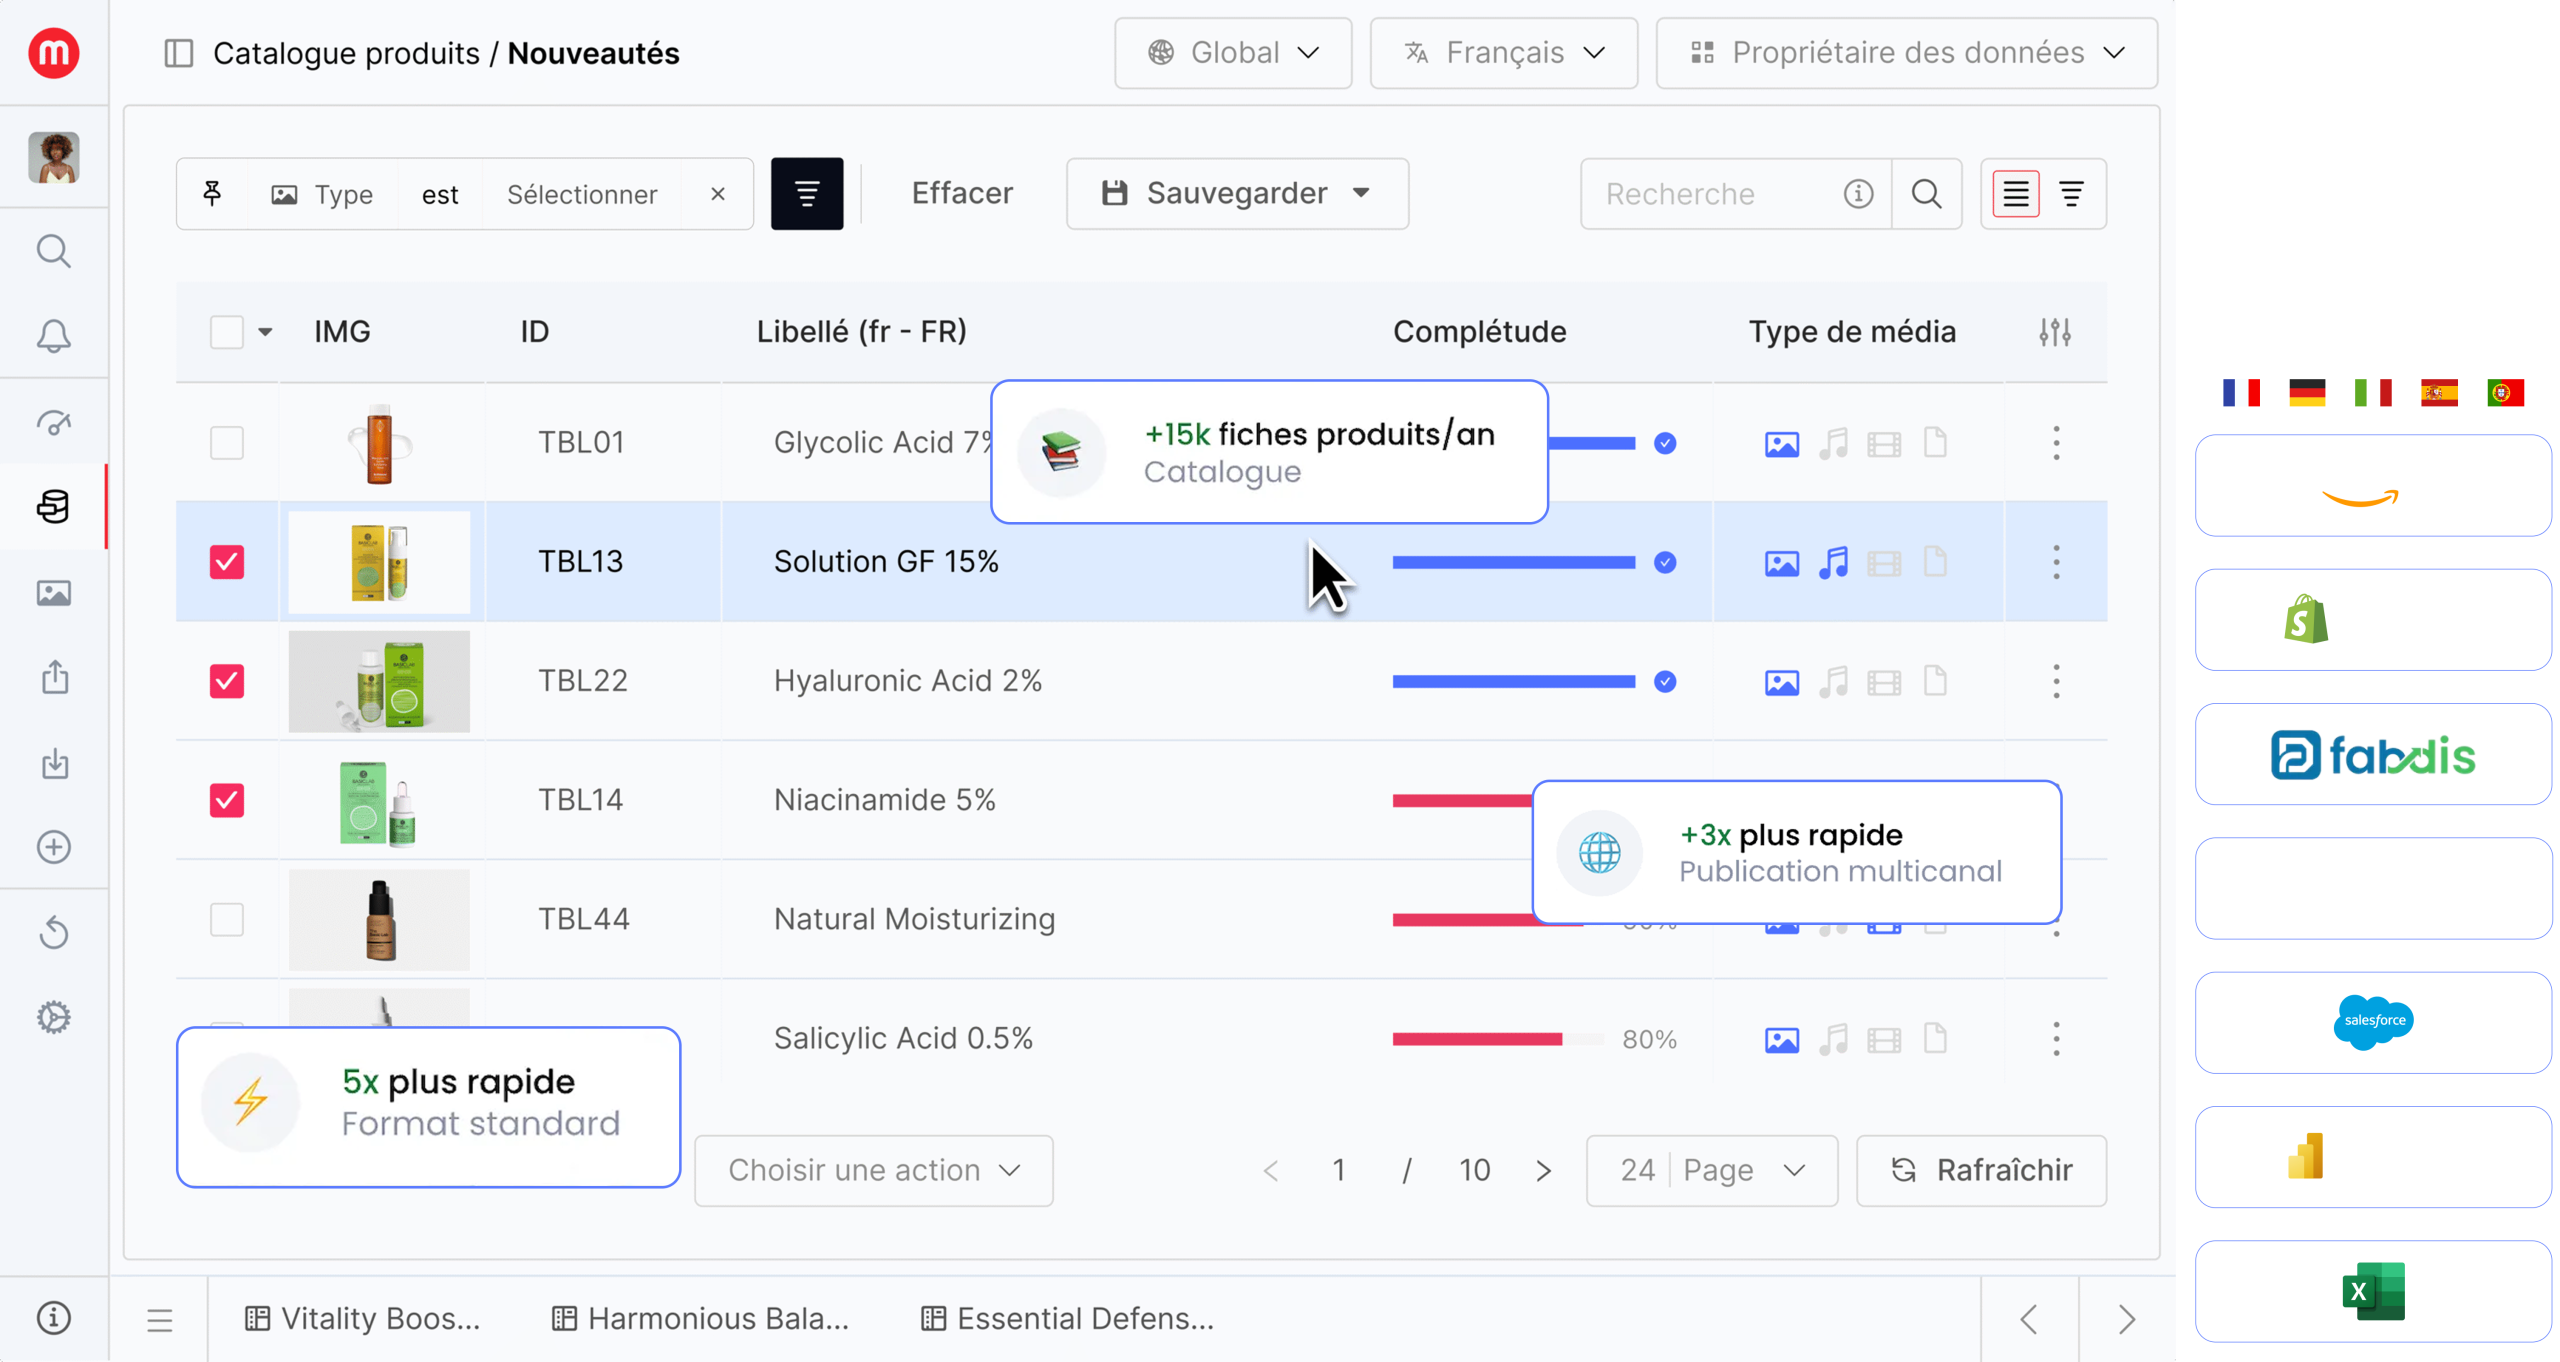Image resolution: width=2560 pixels, height=1362 pixels.
Task: Click the settings gear icon in sidebar
Action: coord(54,1017)
